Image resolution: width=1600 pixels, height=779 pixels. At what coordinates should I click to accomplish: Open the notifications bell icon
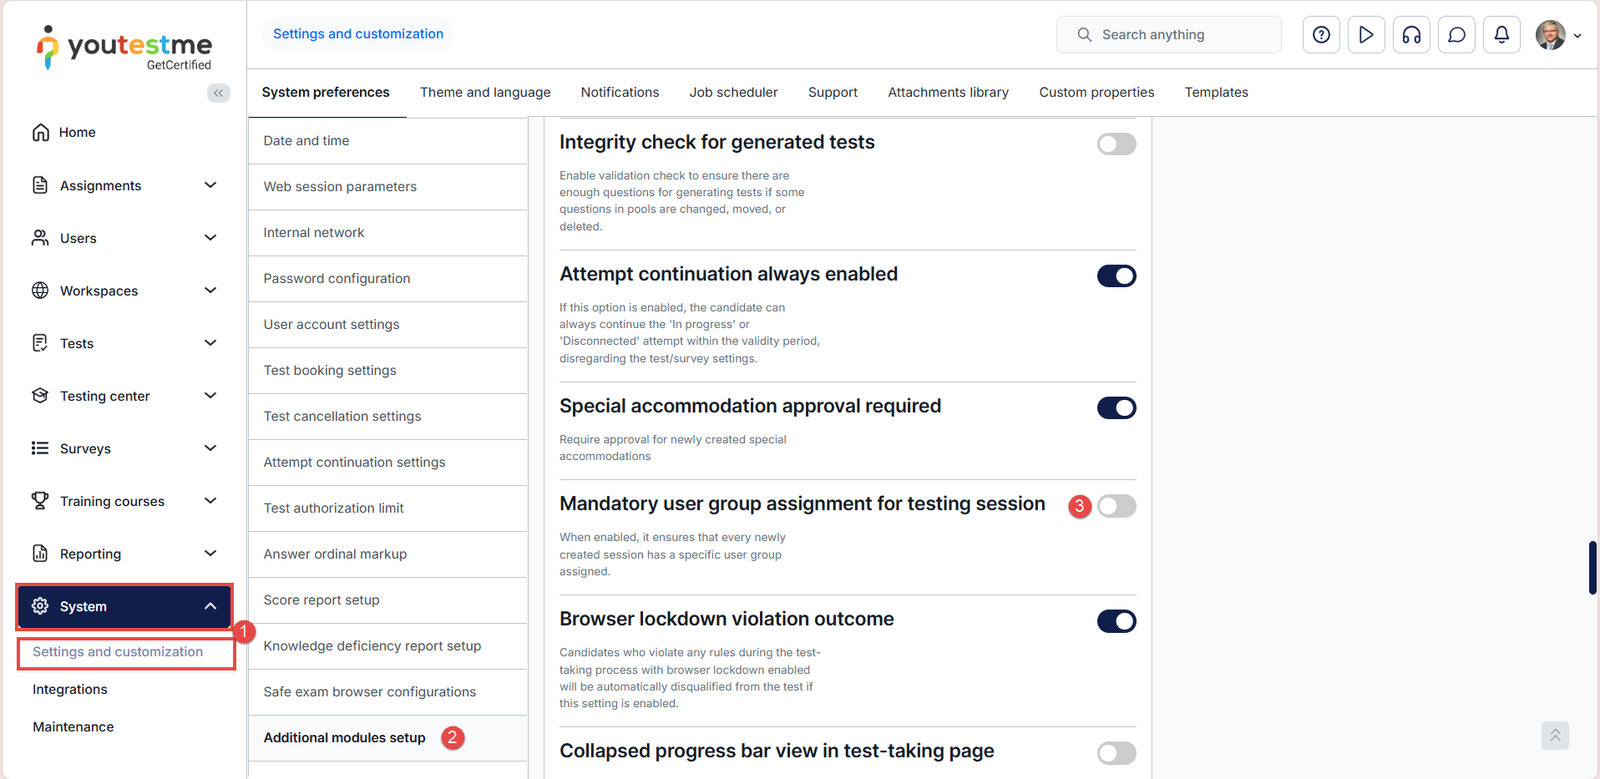click(x=1501, y=35)
